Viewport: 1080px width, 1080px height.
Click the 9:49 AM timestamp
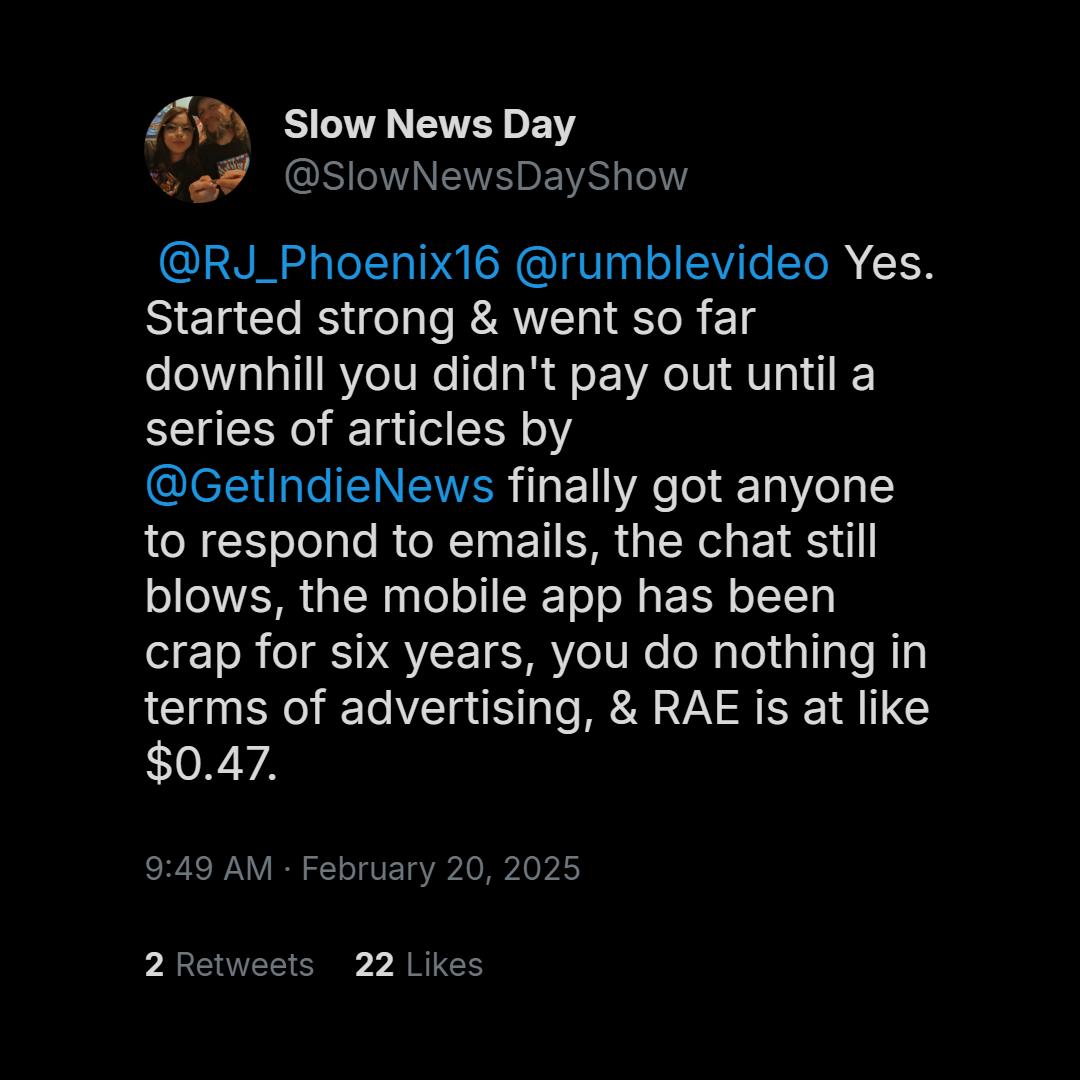209,868
